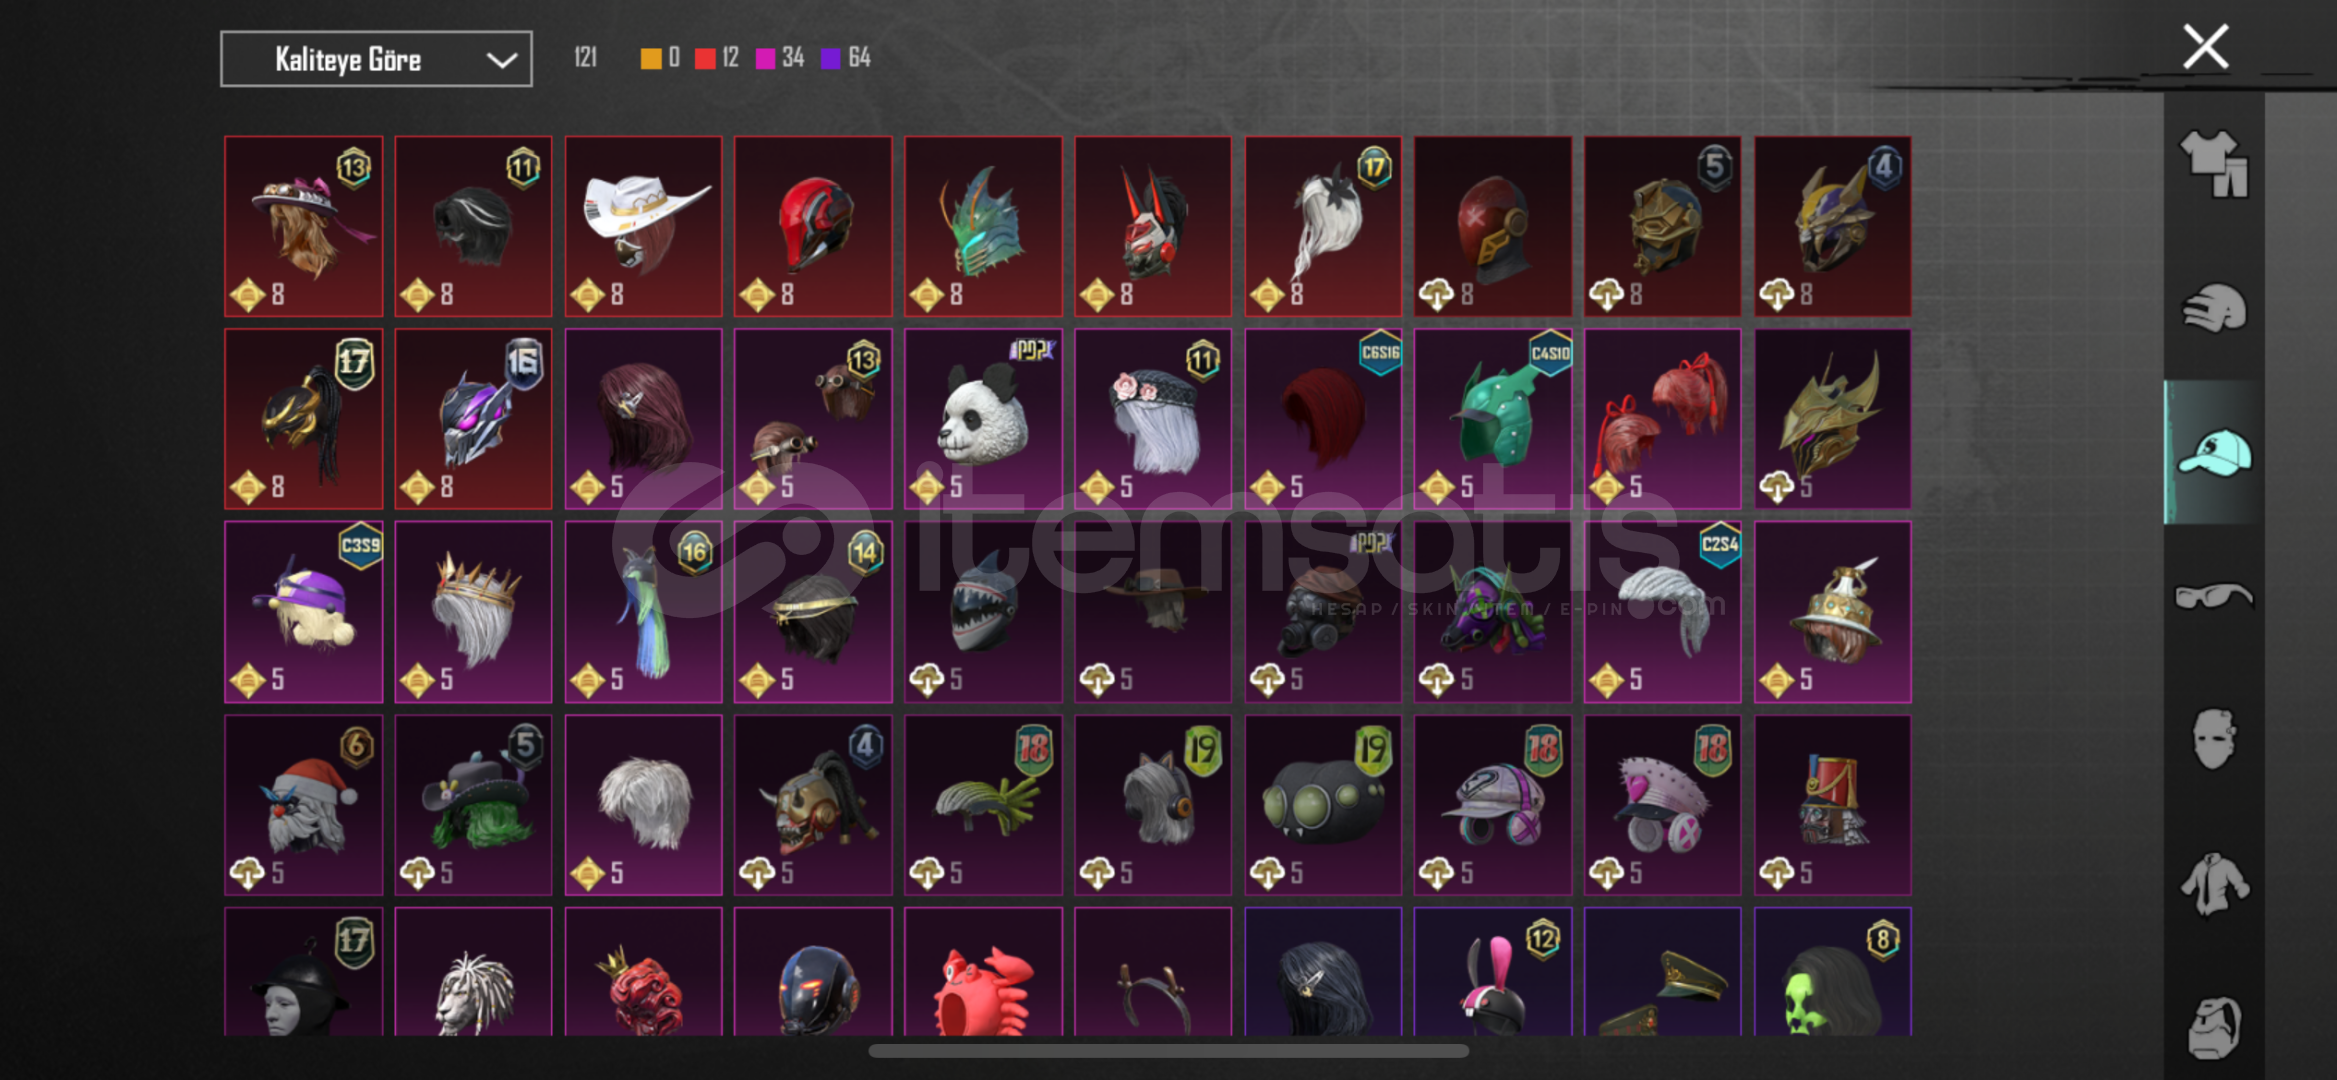
Task: Click the horizontal scrollbar at the bottom
Action: click(1168, 1051)
